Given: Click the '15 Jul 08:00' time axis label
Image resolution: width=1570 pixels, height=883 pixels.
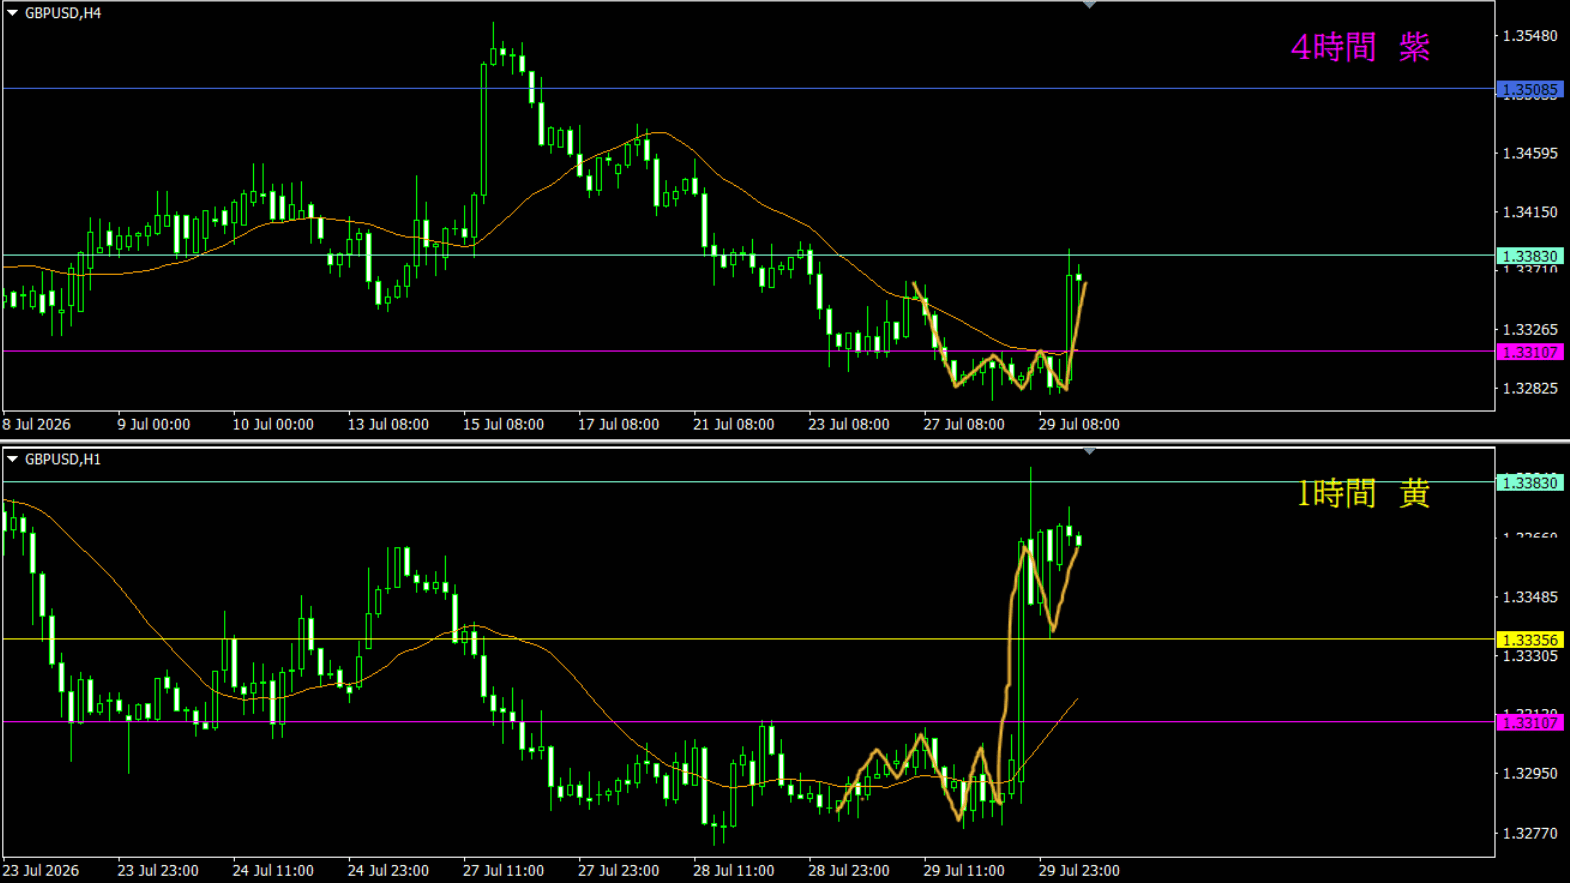Looking at the screenshot, I should [503, 424].
